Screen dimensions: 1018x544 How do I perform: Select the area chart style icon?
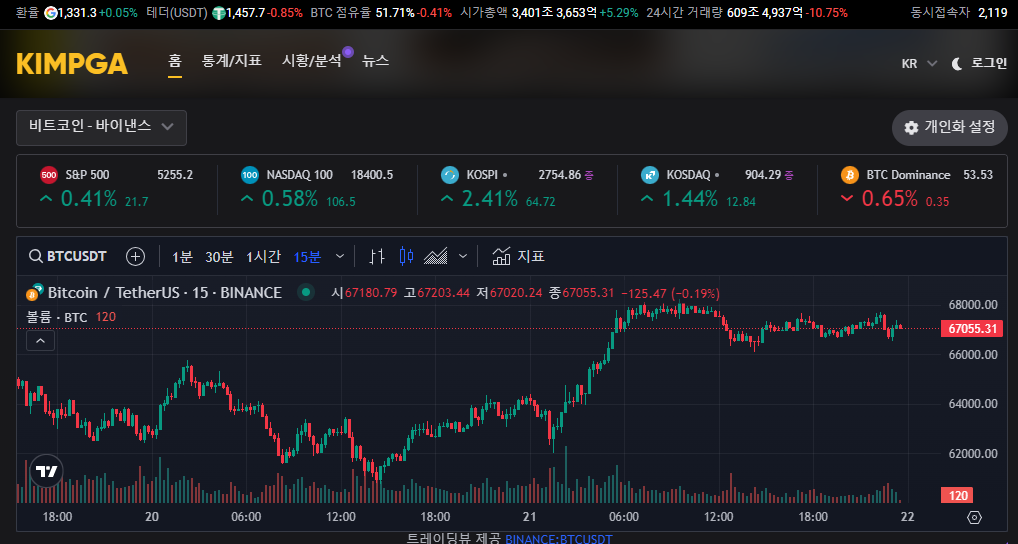(x=436, y=256)
